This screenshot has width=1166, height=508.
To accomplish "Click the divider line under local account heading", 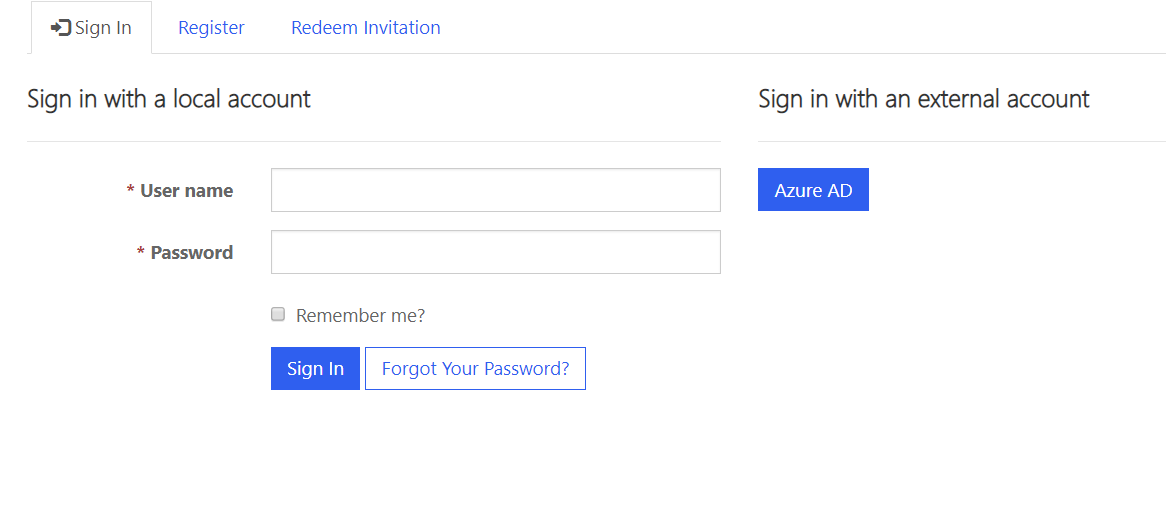I will 373,141.
